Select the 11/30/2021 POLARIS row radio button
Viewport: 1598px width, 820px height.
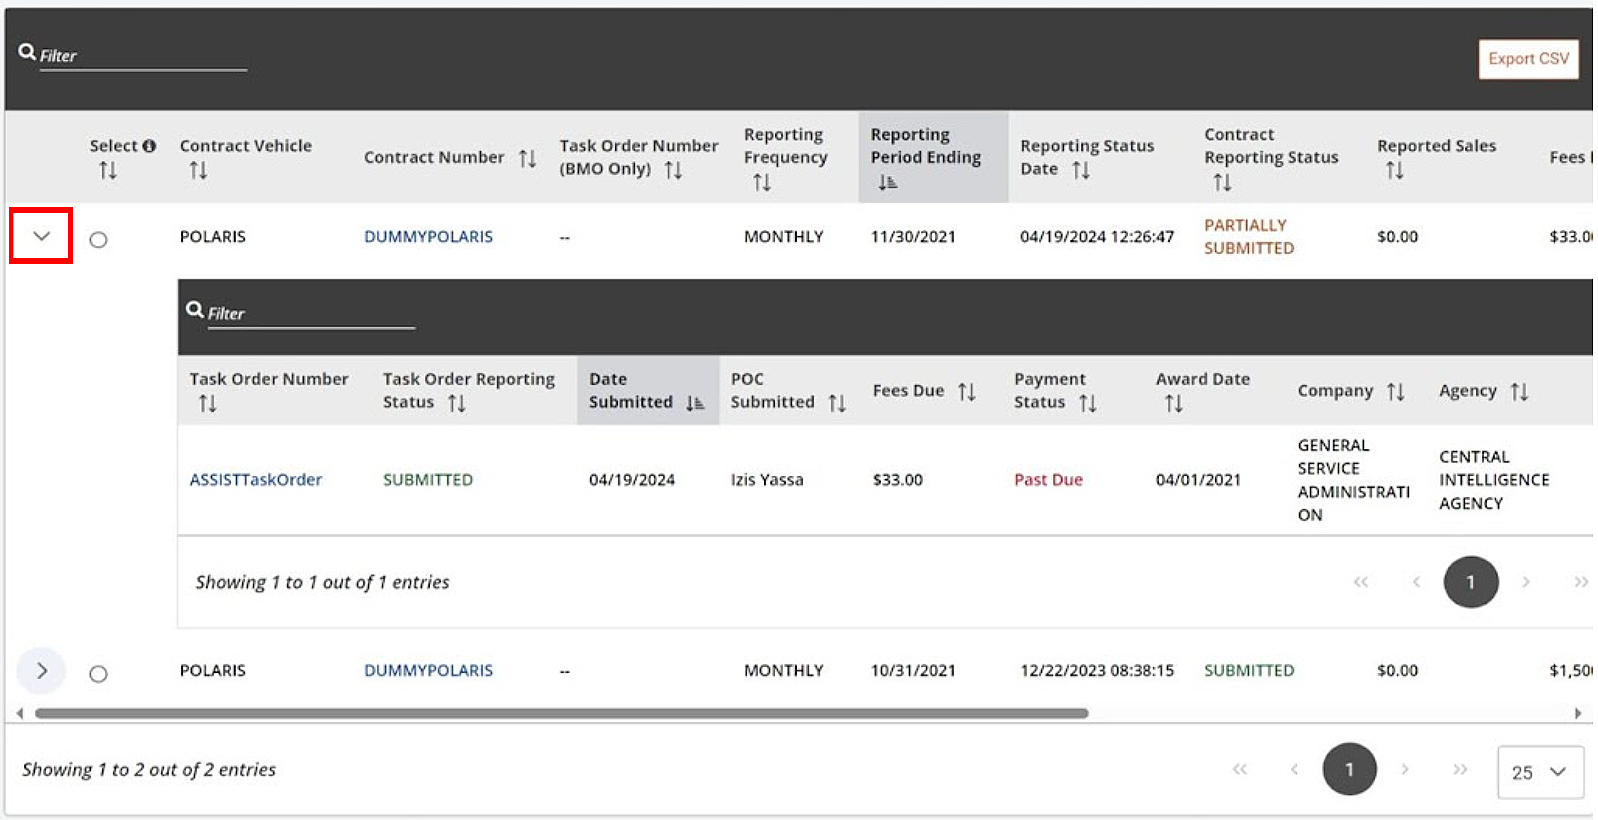(98, 239)
